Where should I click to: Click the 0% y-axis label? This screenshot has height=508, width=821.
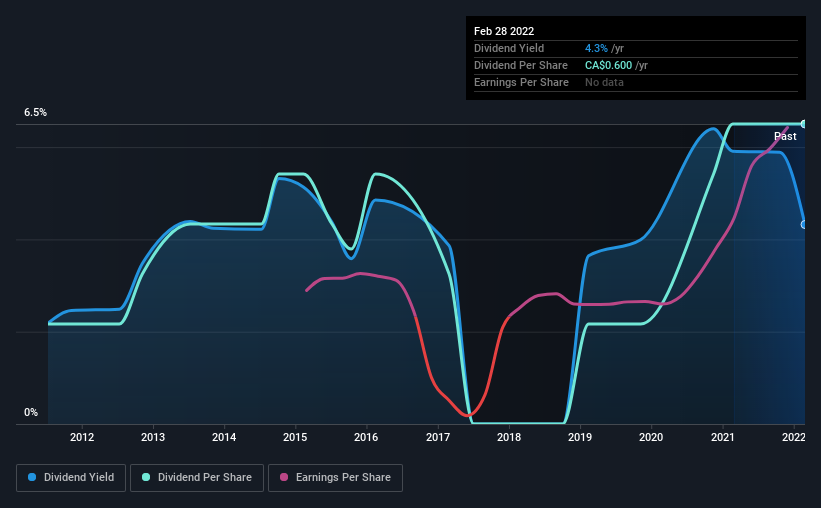(31, 413)
